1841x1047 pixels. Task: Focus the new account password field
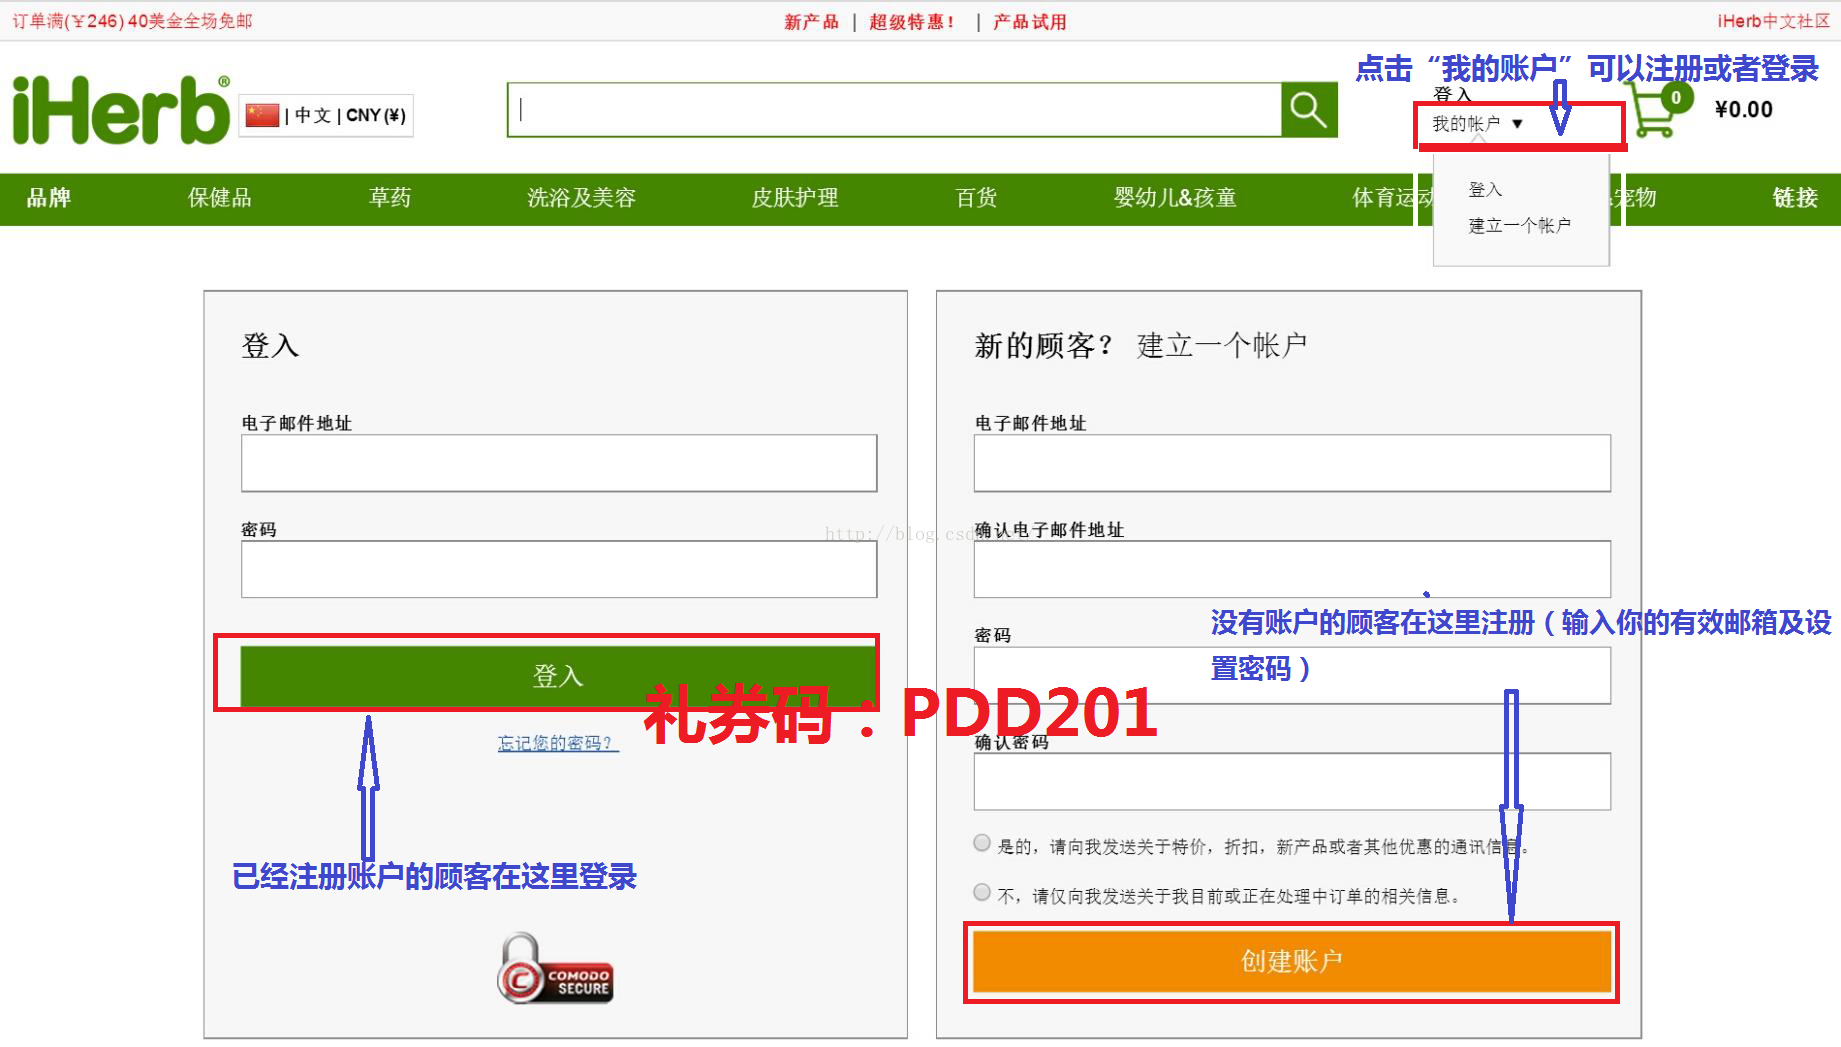tap(1292, 675)
